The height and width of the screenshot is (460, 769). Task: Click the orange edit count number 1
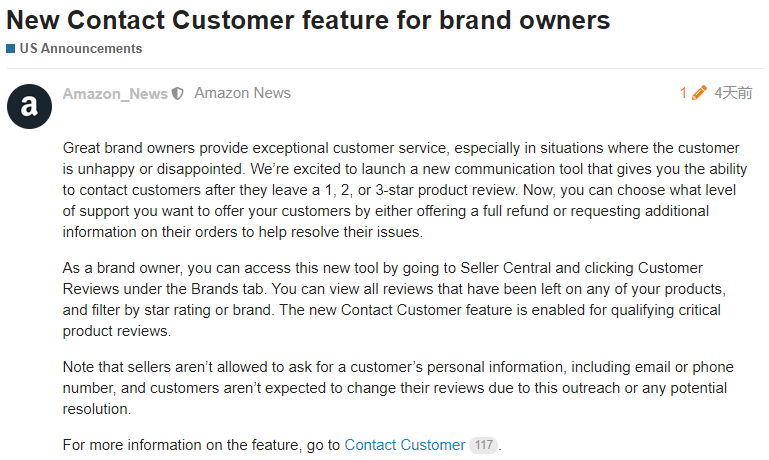[683, 93]
